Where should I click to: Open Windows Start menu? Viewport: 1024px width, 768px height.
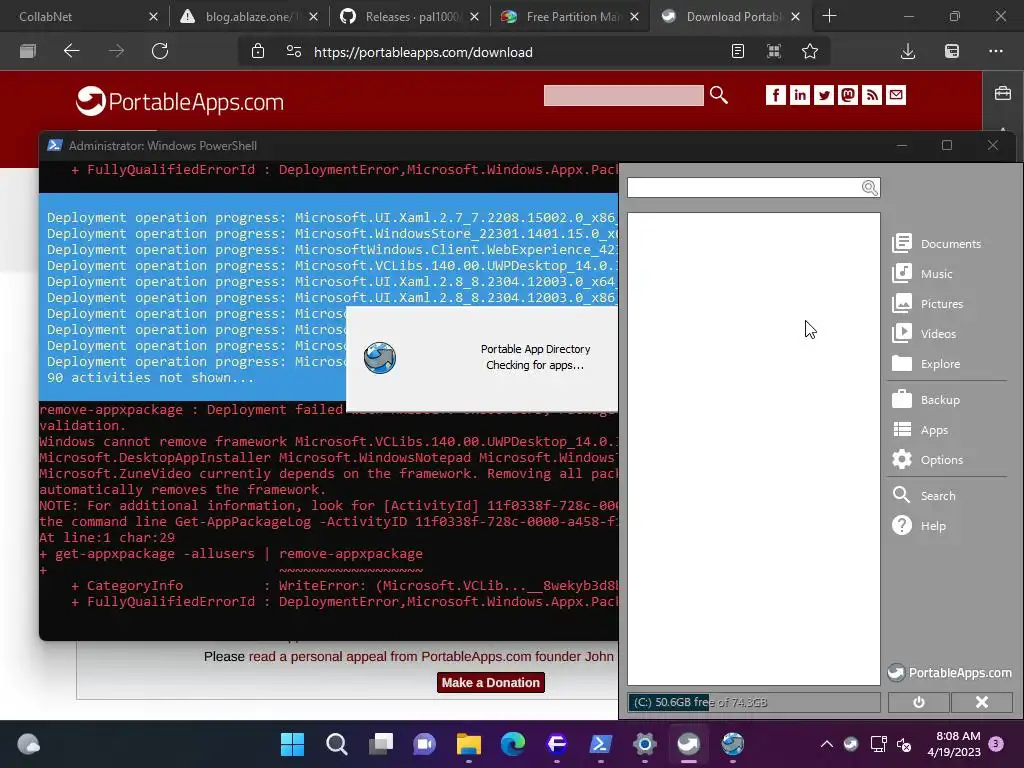(293, 744)
